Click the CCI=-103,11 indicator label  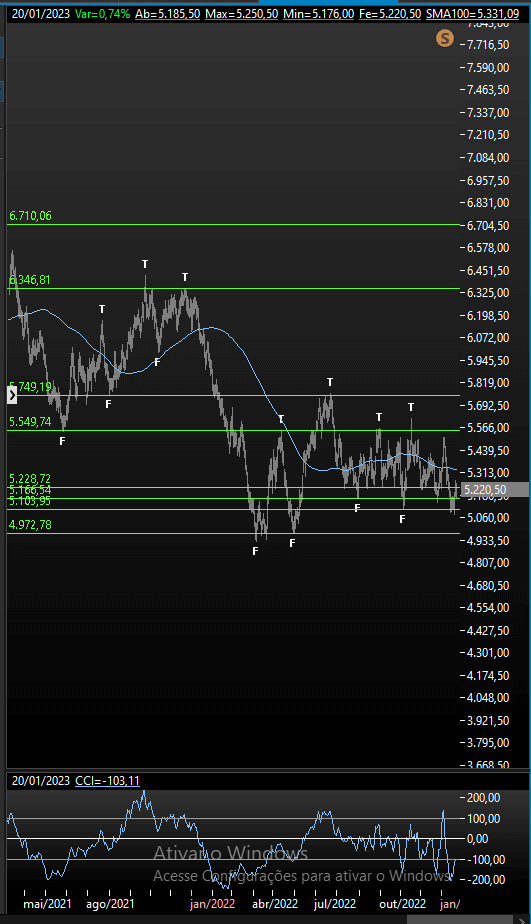(x=107, y=781)
